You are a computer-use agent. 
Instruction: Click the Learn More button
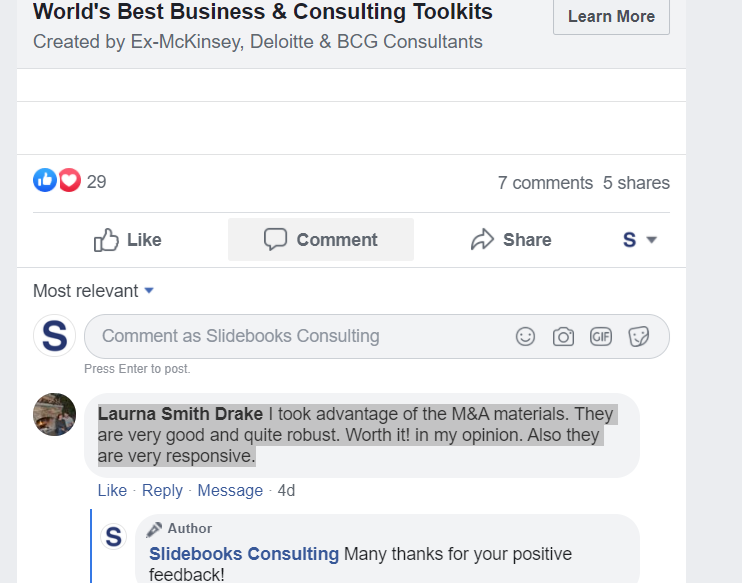click(611, 16)
